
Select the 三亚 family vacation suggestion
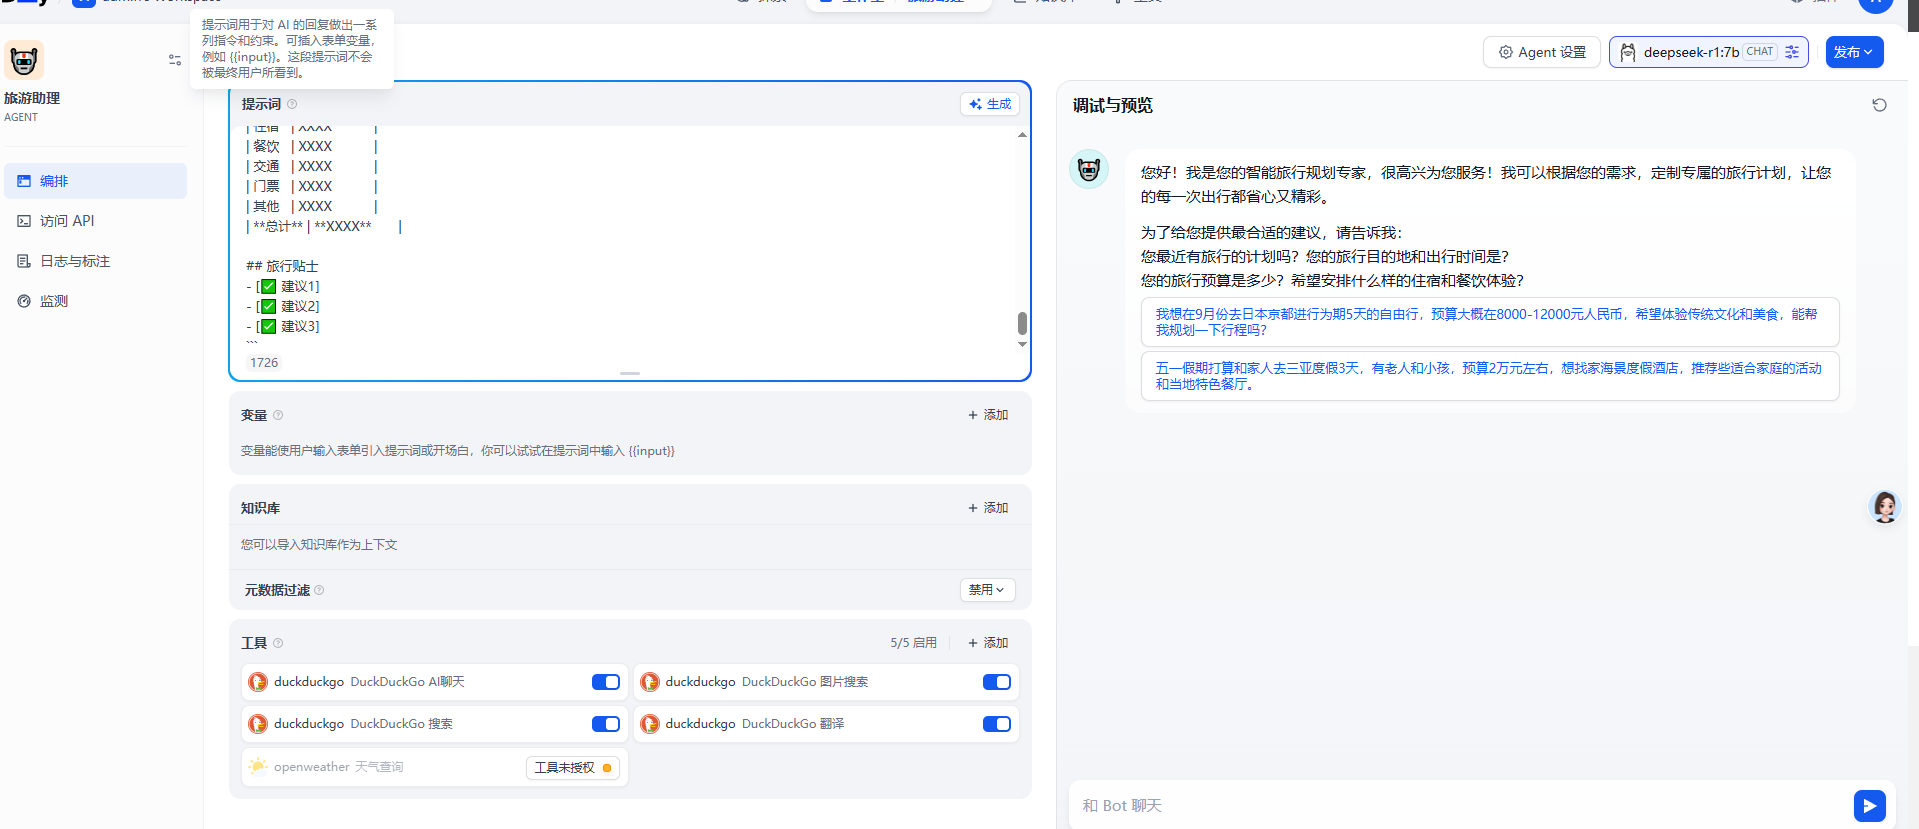[x=1490, y=376]
